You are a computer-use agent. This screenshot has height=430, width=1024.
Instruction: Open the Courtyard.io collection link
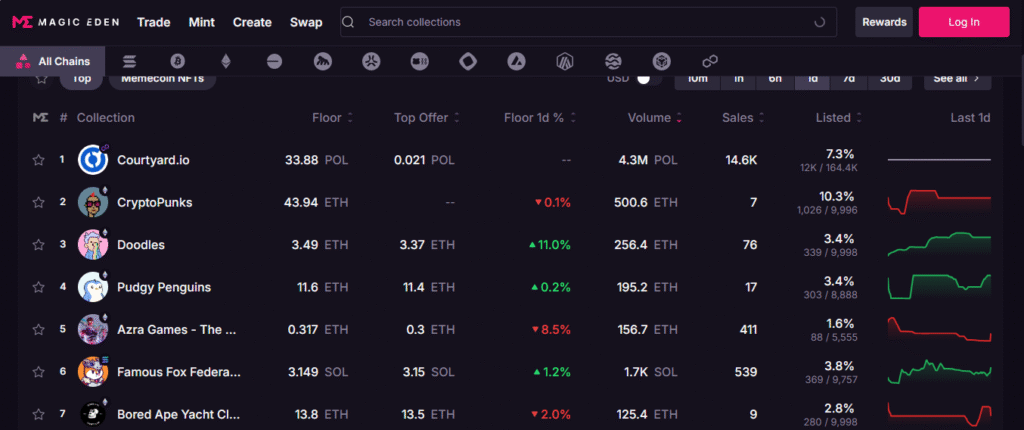click(153, 160)
